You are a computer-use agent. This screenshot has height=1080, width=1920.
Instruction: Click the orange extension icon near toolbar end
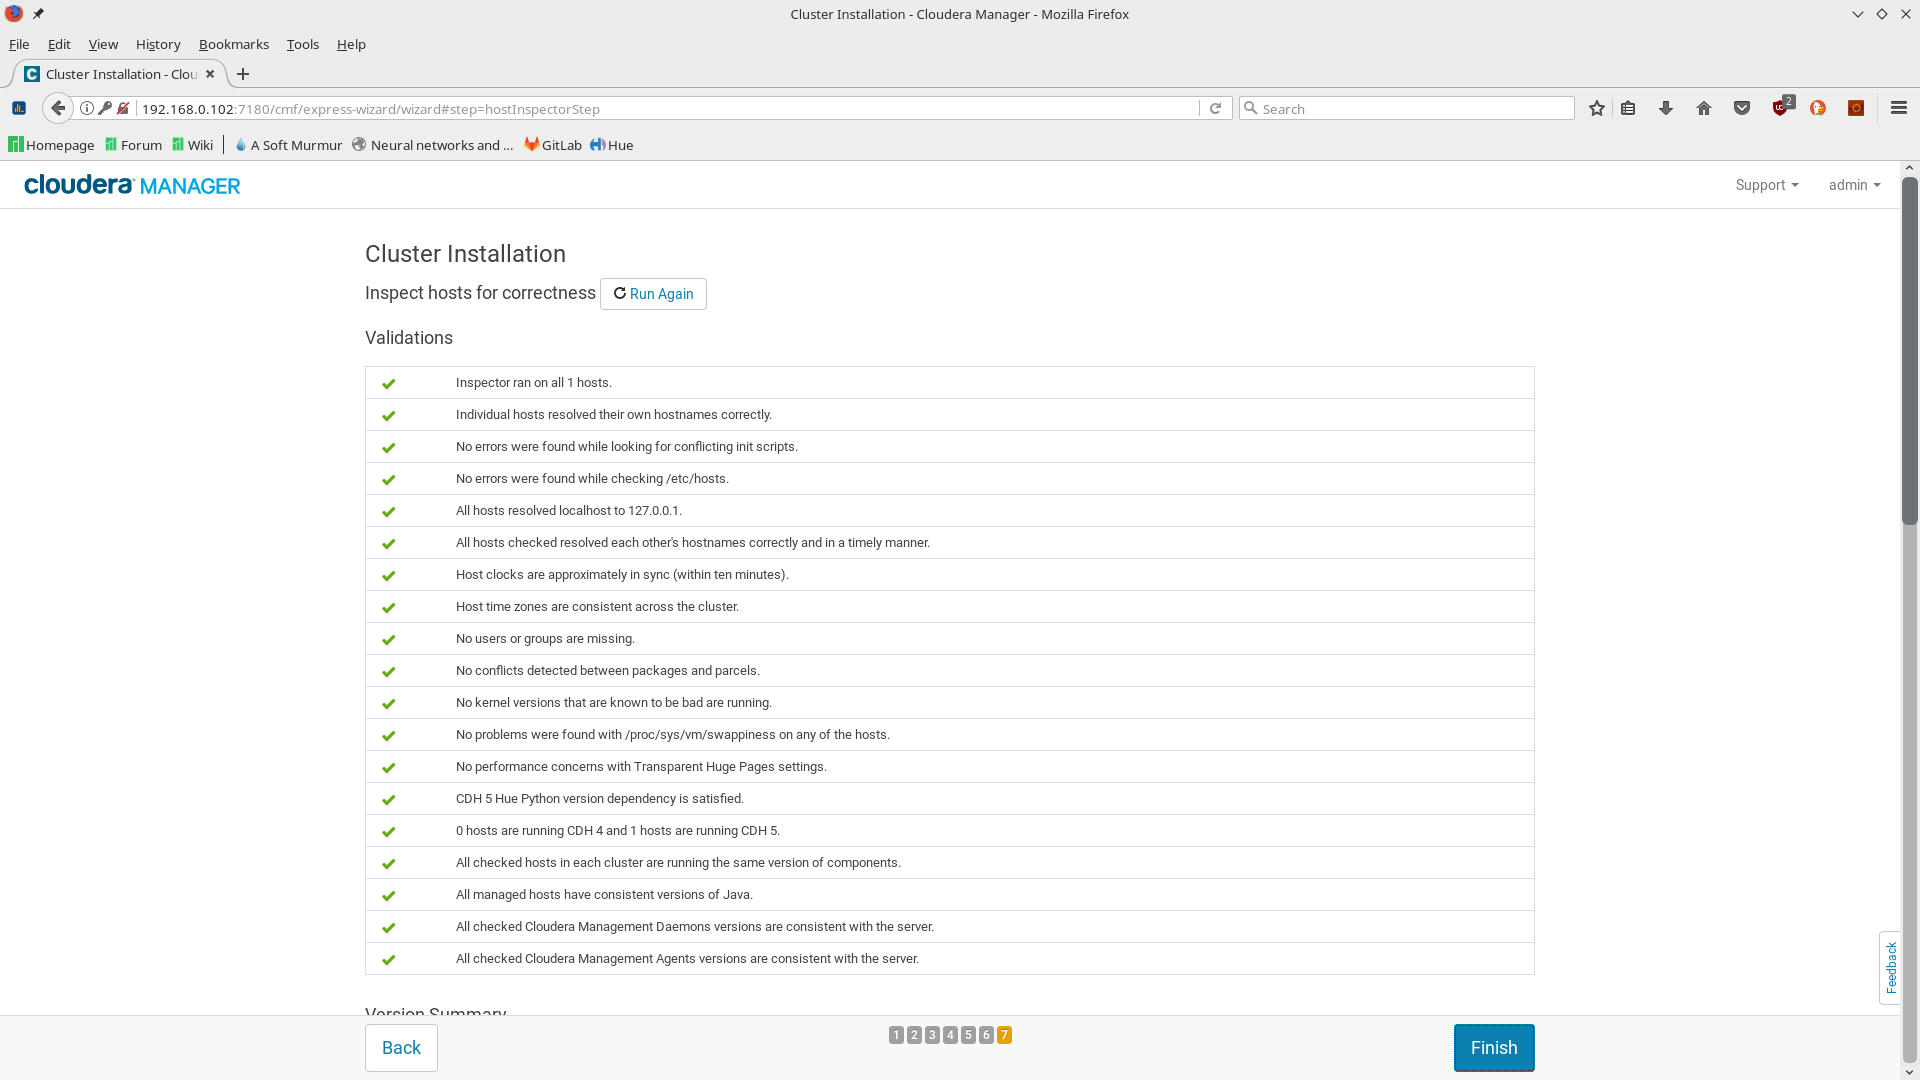1856,108
